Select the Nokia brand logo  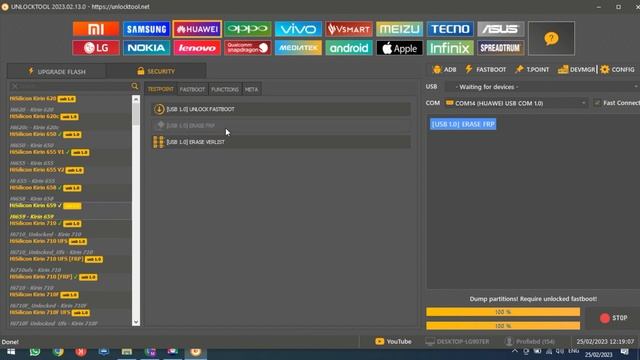[146, 48]
